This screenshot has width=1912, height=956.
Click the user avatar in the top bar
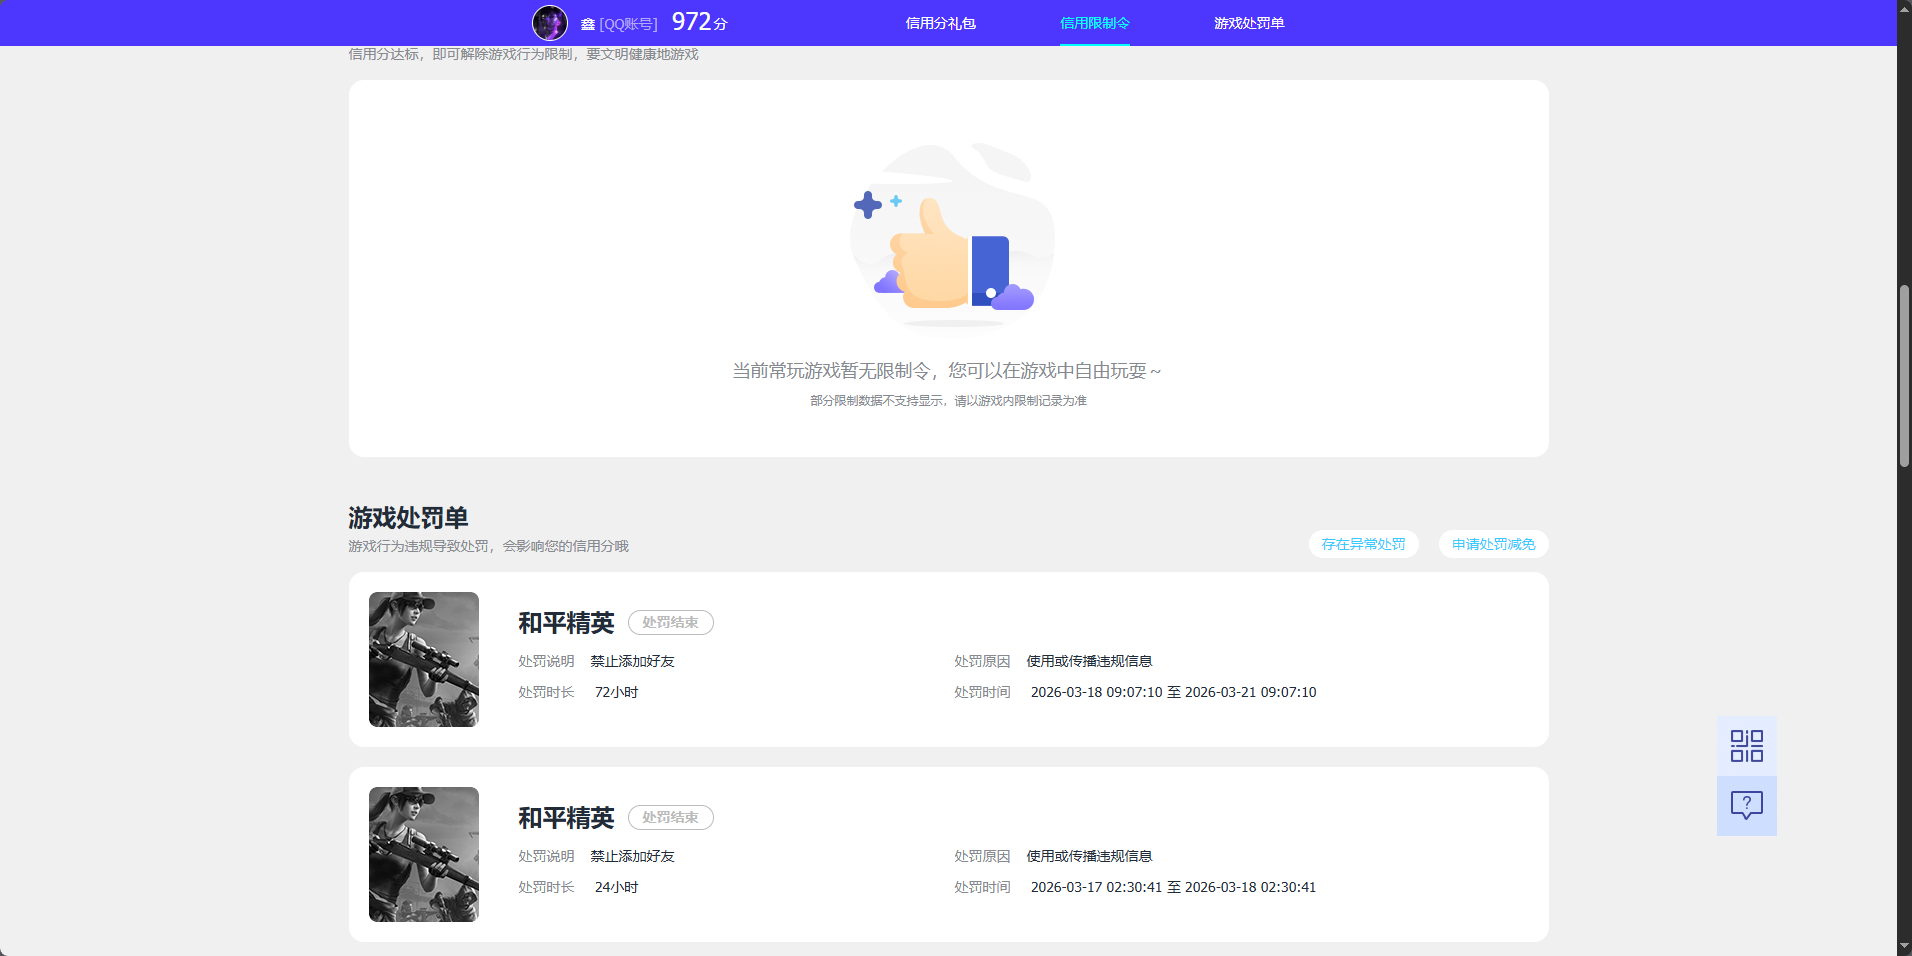point(550,23)
